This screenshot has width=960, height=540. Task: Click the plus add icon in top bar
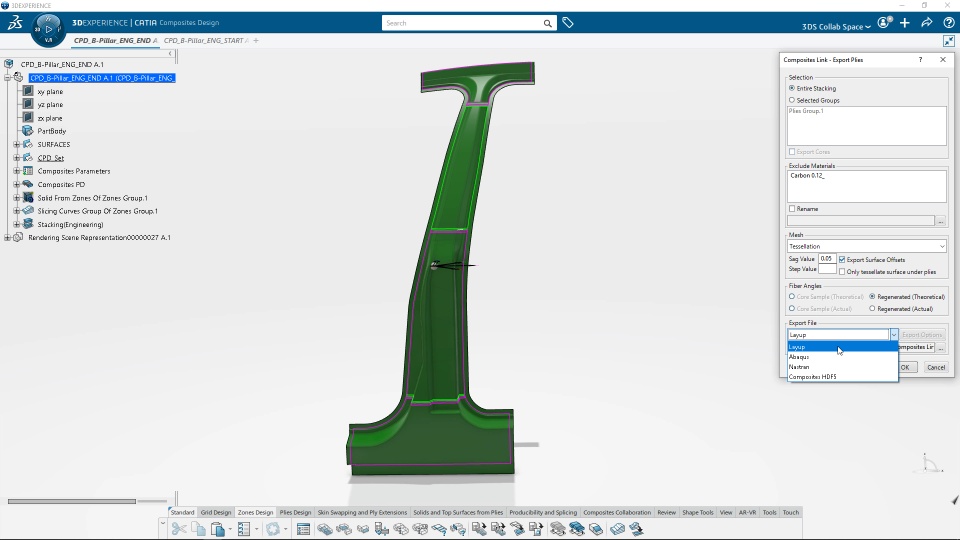click(x=905, y=23)
